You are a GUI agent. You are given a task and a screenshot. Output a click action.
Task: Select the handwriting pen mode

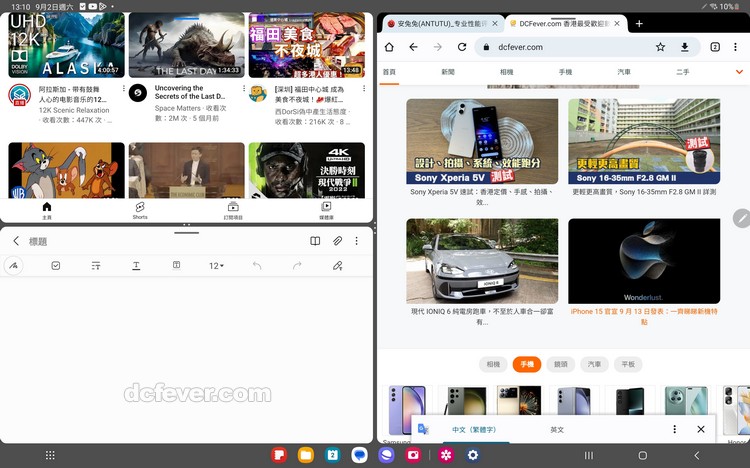tap(13, 266)
